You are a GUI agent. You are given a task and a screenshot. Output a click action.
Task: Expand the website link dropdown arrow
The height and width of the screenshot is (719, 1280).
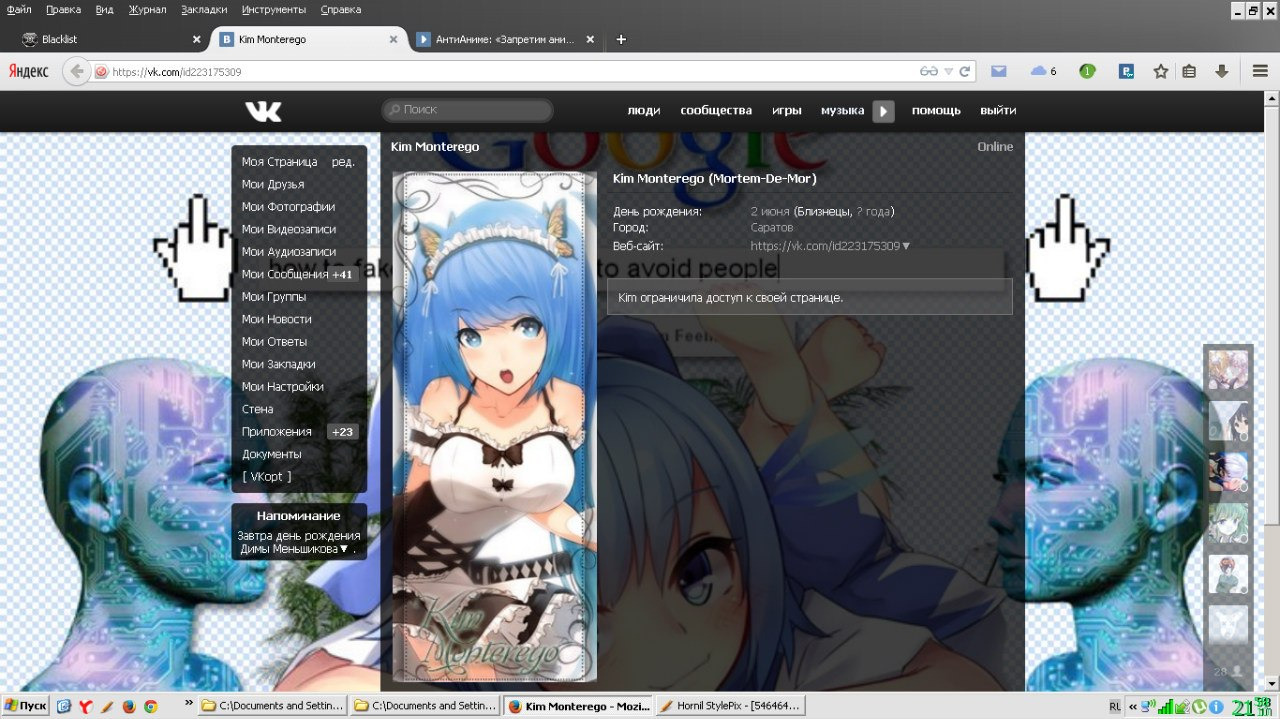[x=906, y=246]
